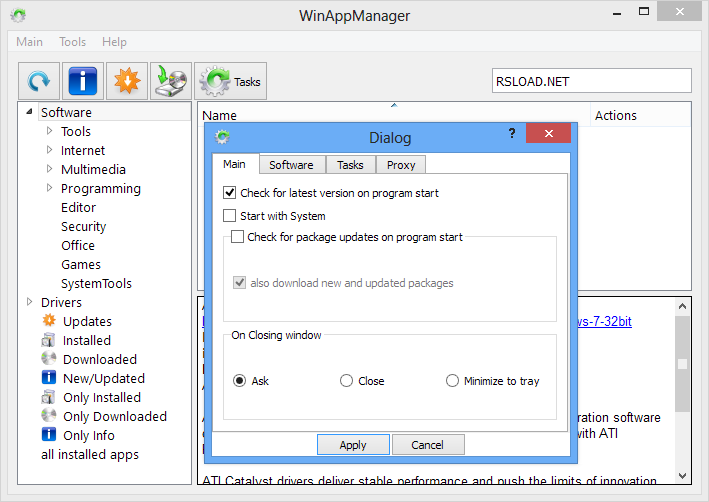709x502 pixels.
Task: Collapse the Software tree node
Action: [29, 112]
